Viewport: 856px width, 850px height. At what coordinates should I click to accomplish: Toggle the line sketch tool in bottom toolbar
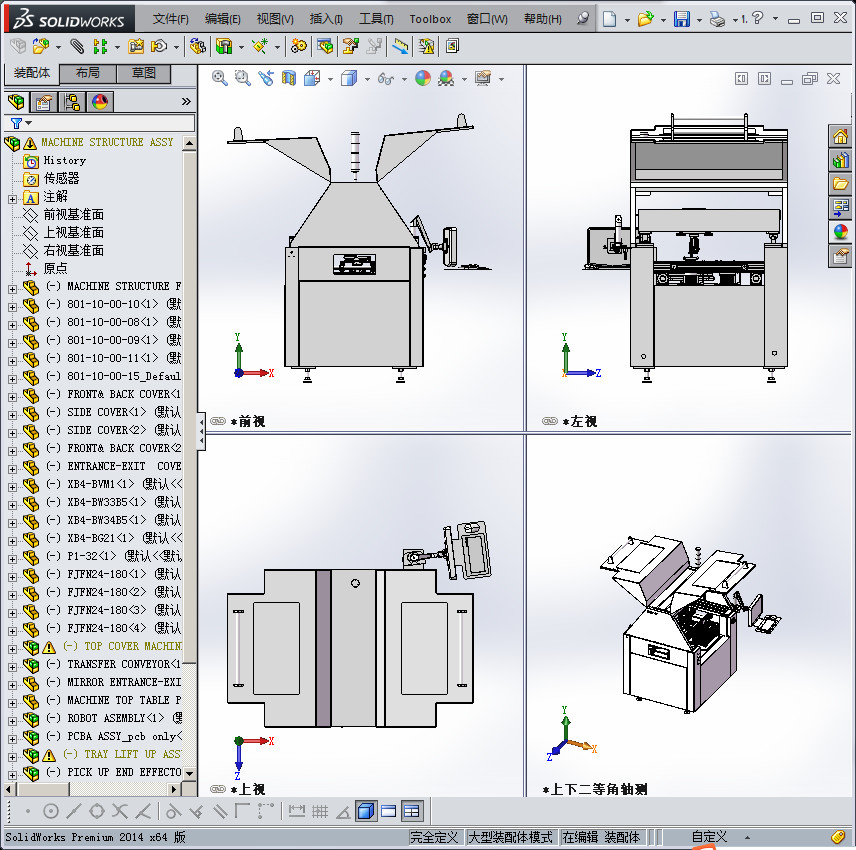point(74,812)
